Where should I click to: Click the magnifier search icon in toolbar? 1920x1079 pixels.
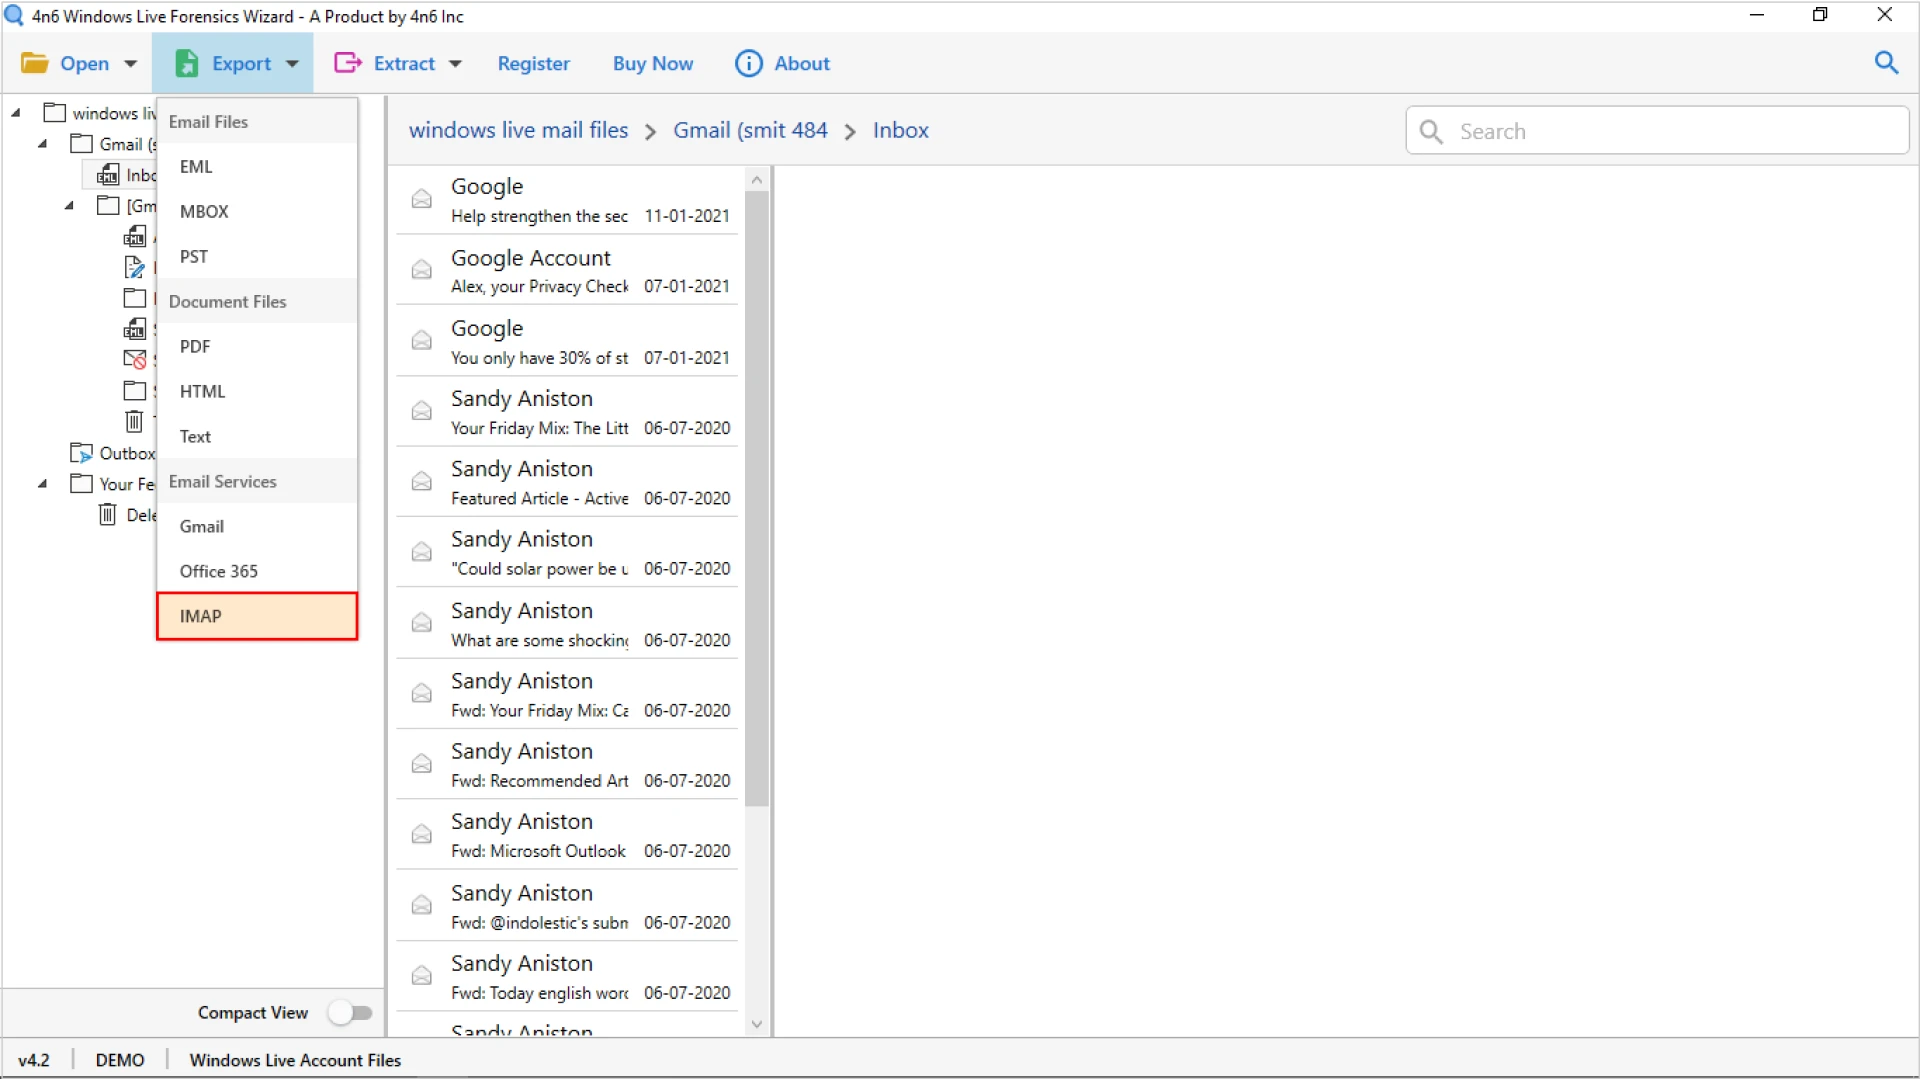1886,63
